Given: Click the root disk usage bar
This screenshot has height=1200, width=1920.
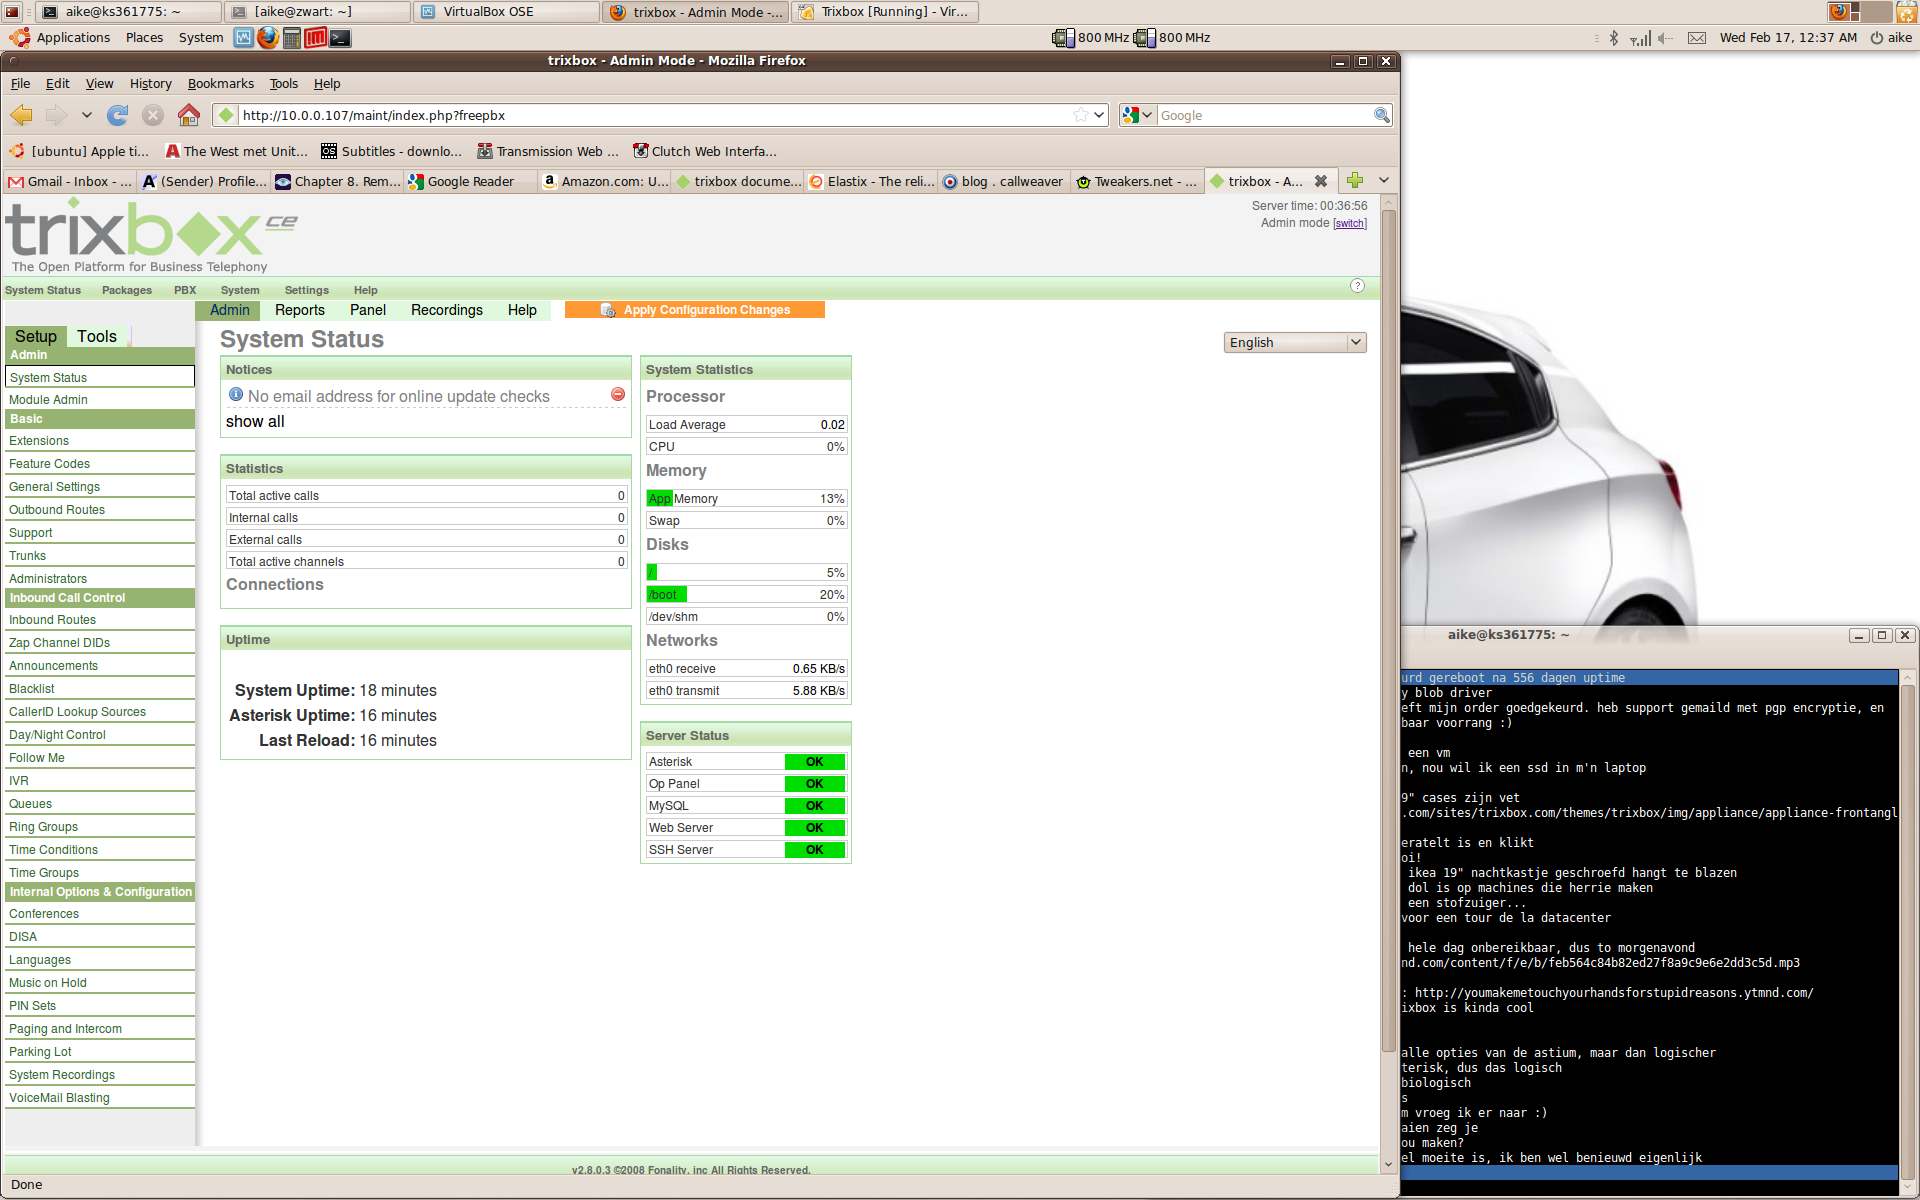Looking at the screenshot, I should point(747,572).
